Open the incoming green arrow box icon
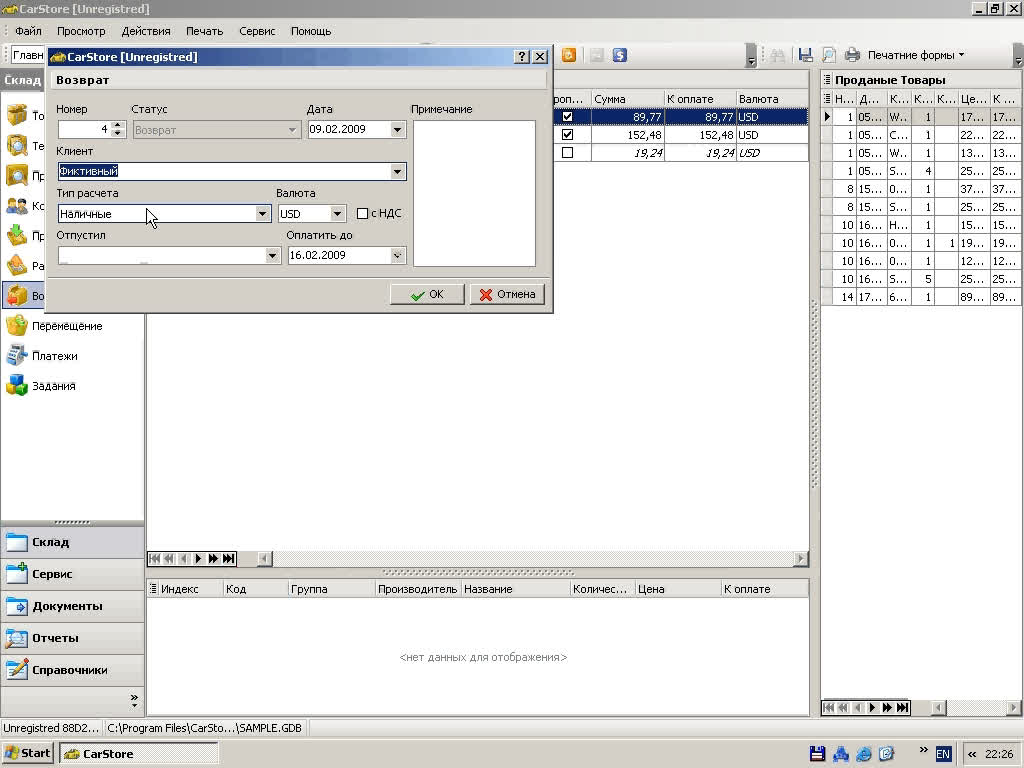The width and height of the screenshot is (1024, 768). click(x=17, y=236)
